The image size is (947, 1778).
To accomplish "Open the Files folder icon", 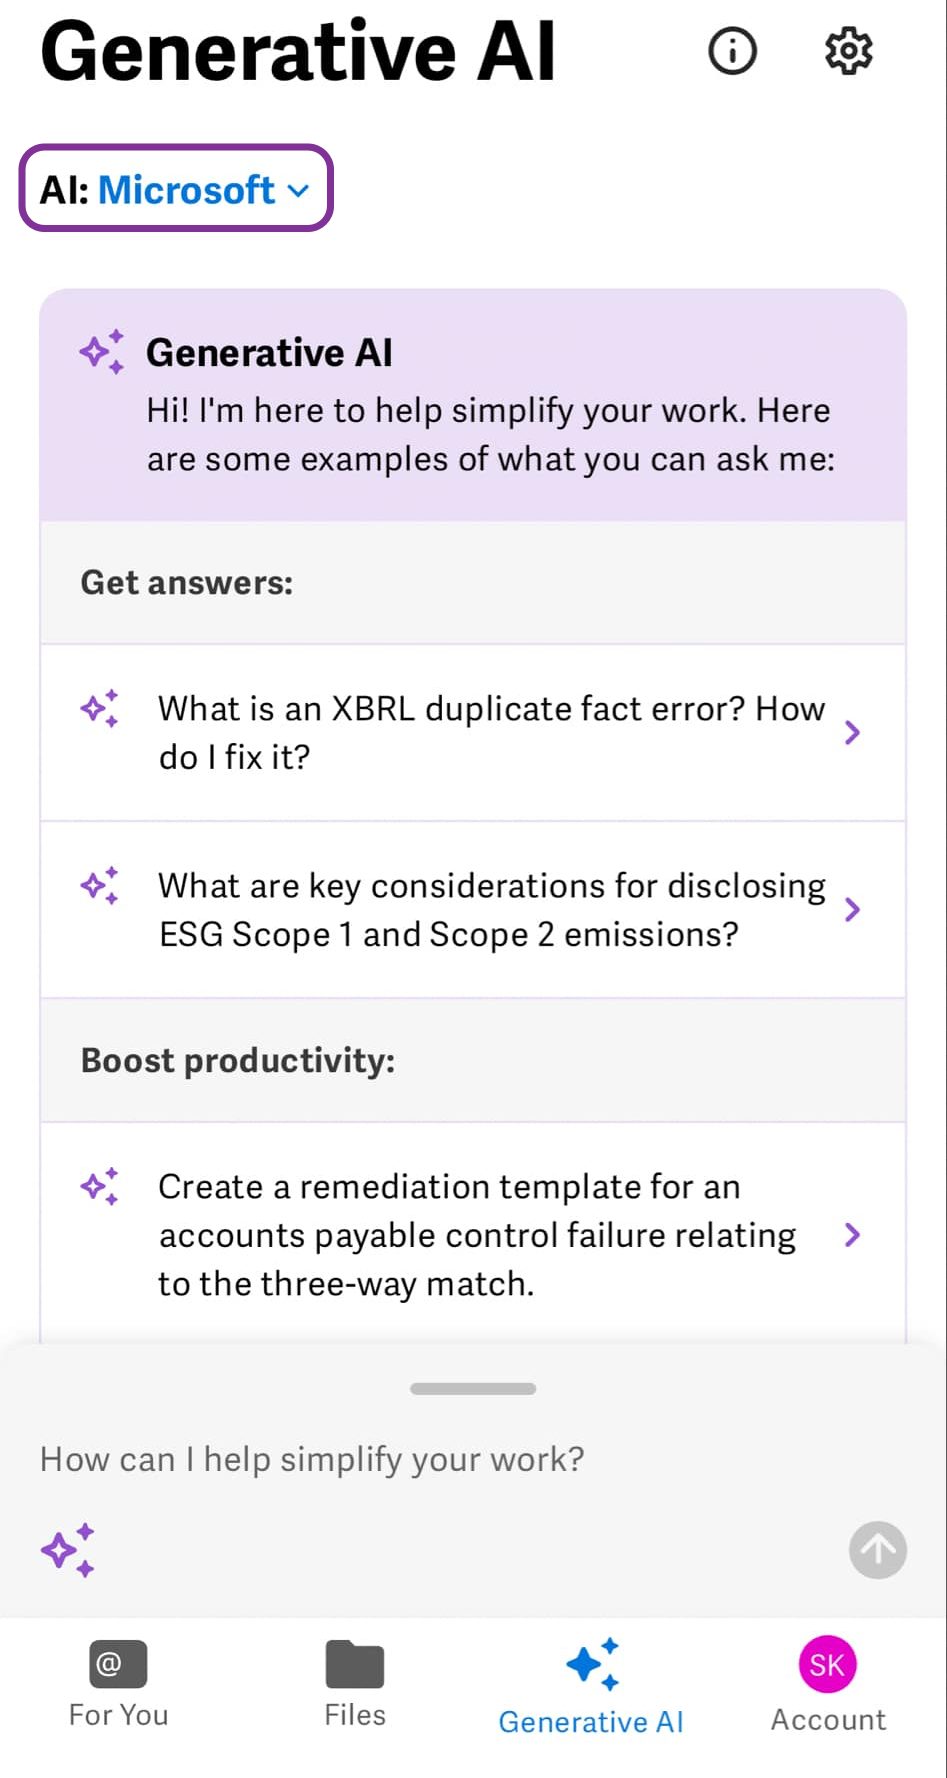I will pos(354,1663).
